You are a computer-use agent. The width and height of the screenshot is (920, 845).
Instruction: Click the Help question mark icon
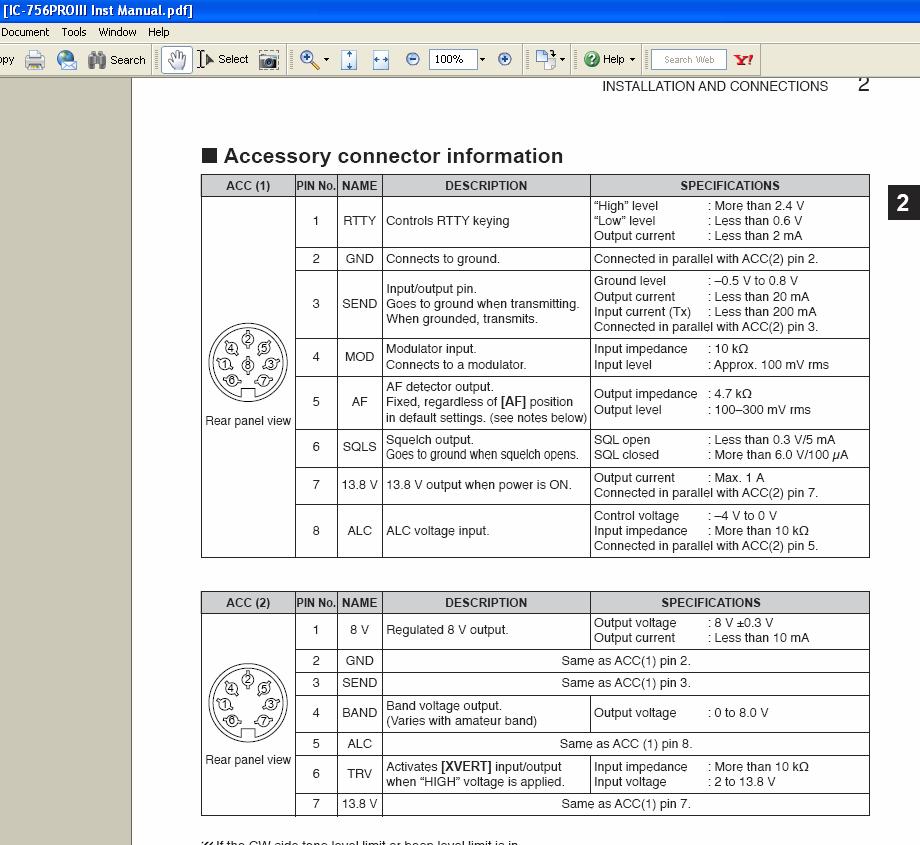click(x=591, y=59)
